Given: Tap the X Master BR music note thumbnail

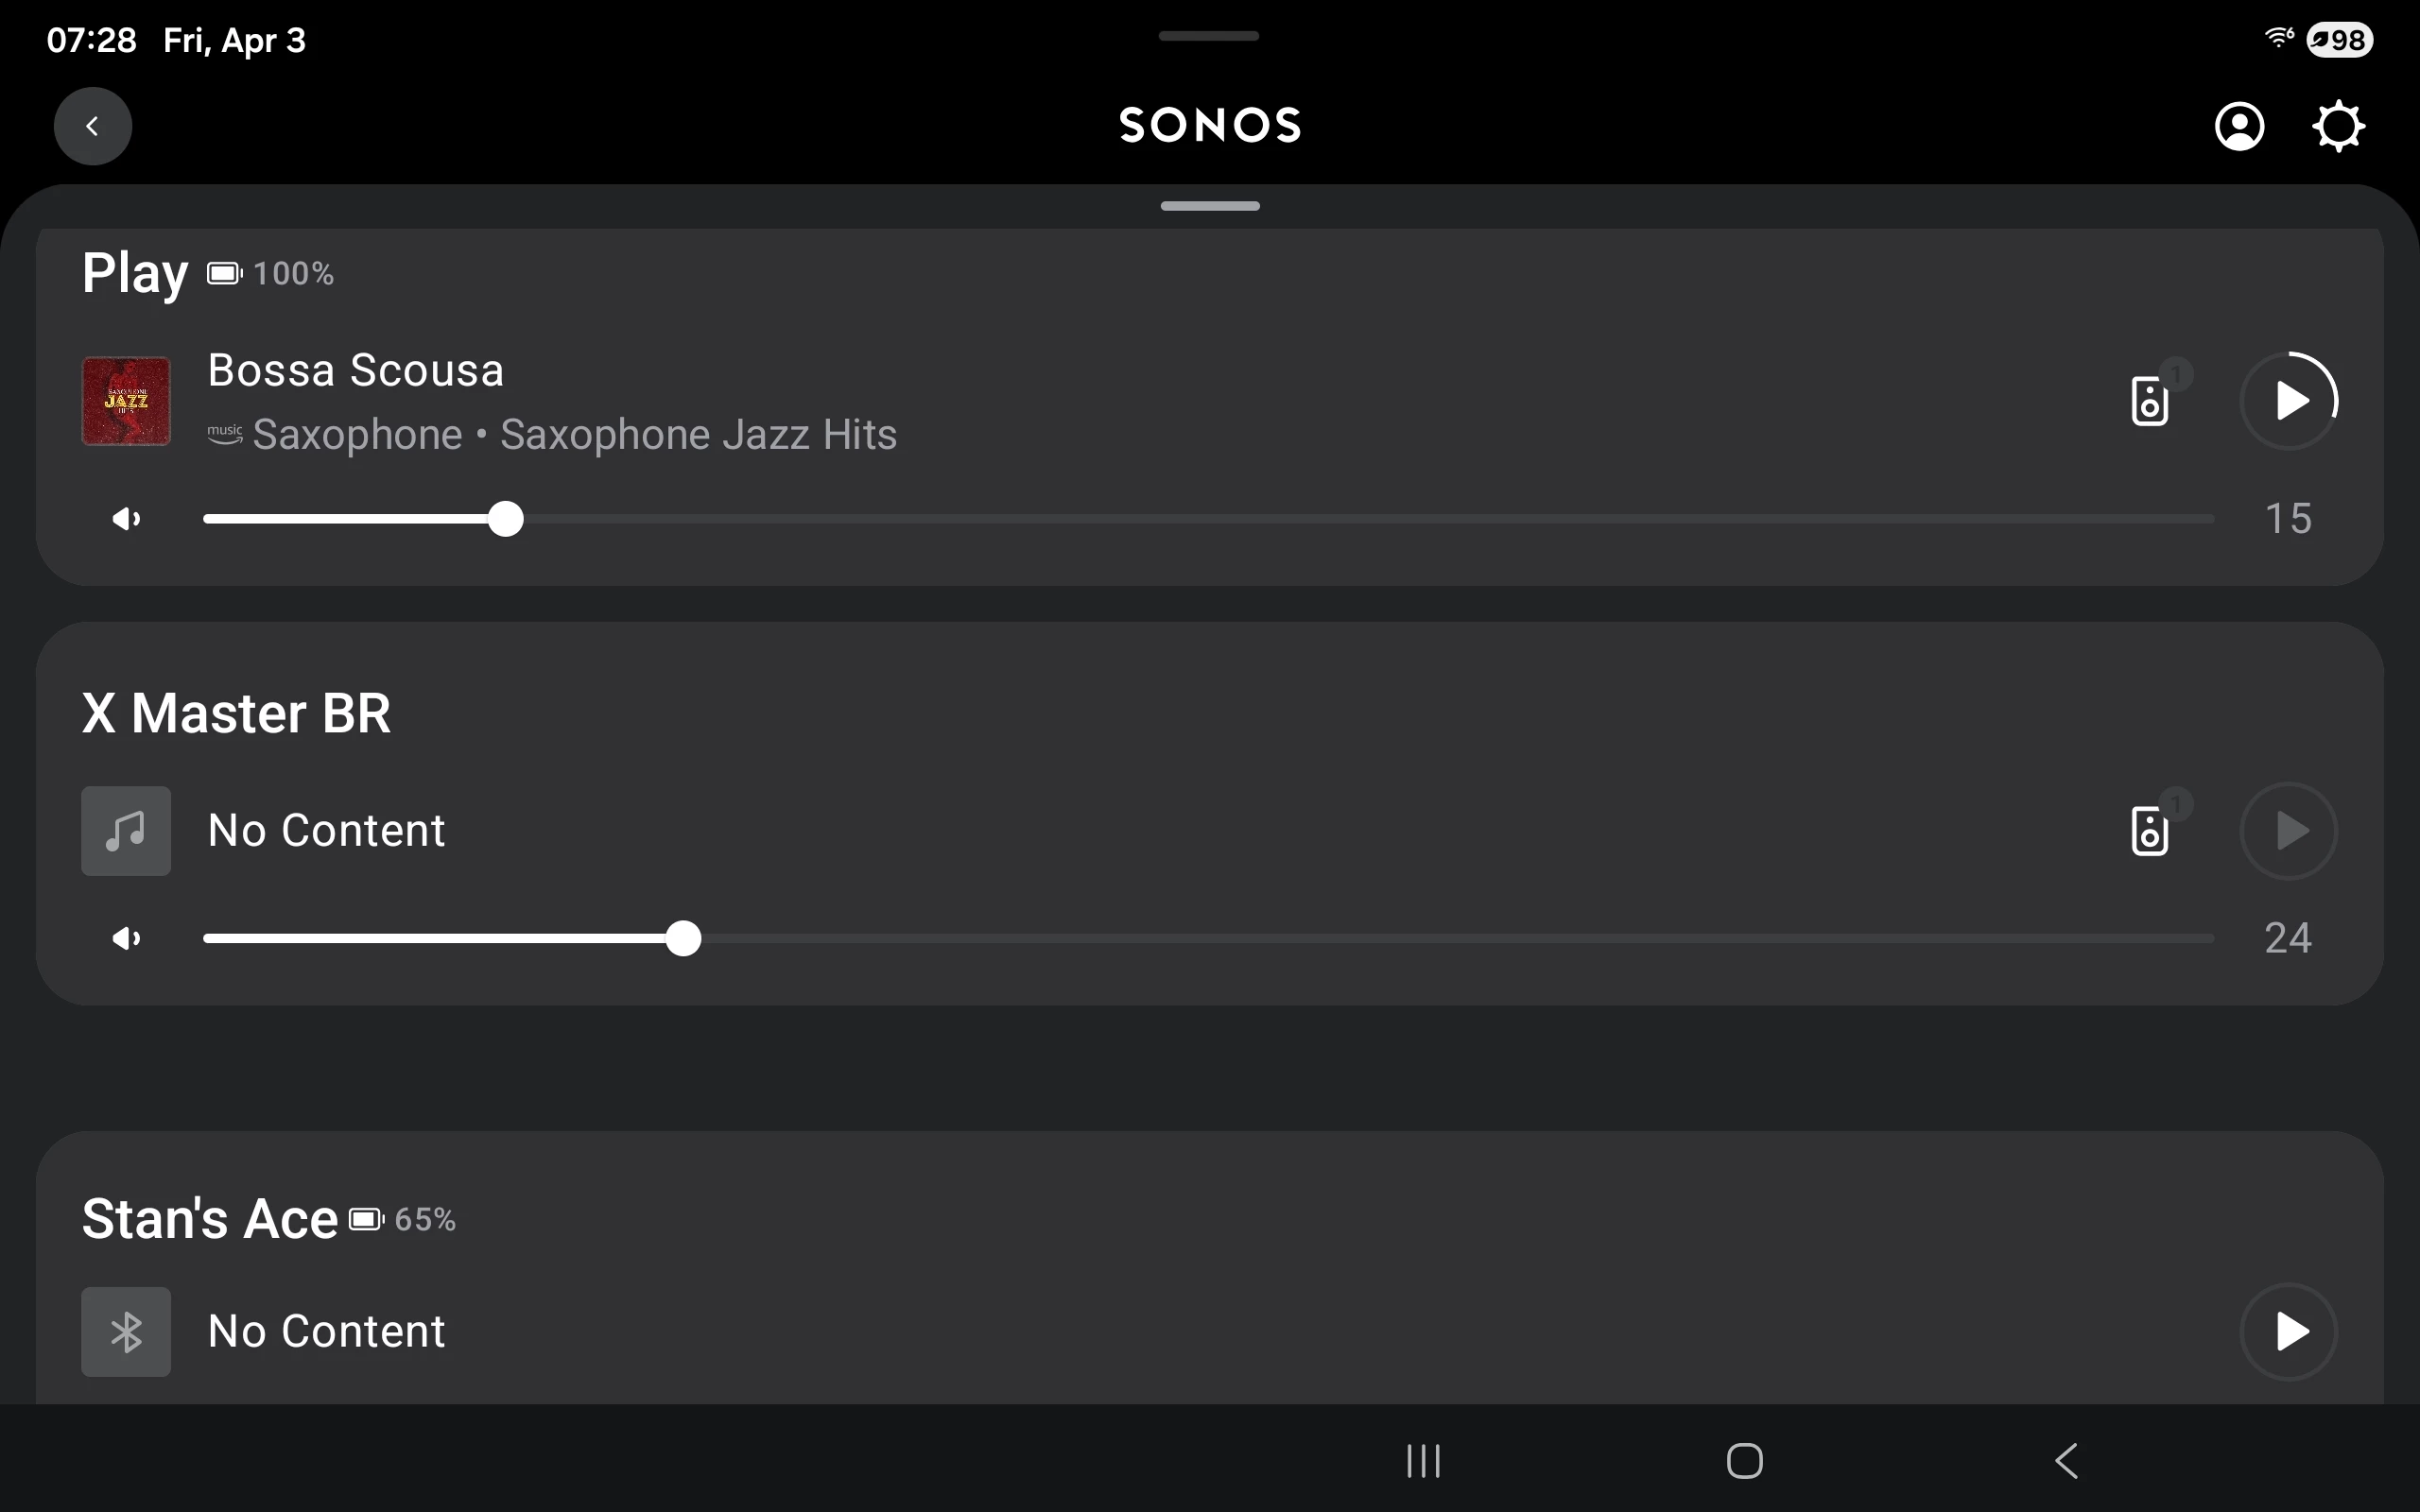Looking at the screenshot, I should 126,831.
